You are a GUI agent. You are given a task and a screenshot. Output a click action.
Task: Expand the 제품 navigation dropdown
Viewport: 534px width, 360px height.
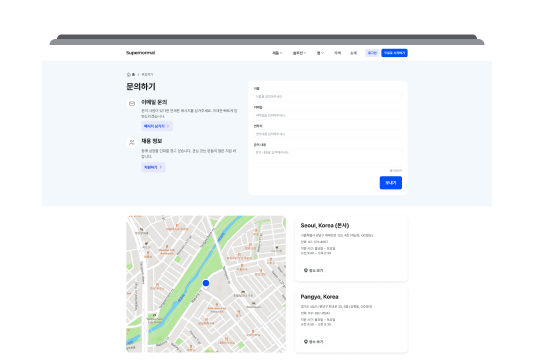point(277,53)
